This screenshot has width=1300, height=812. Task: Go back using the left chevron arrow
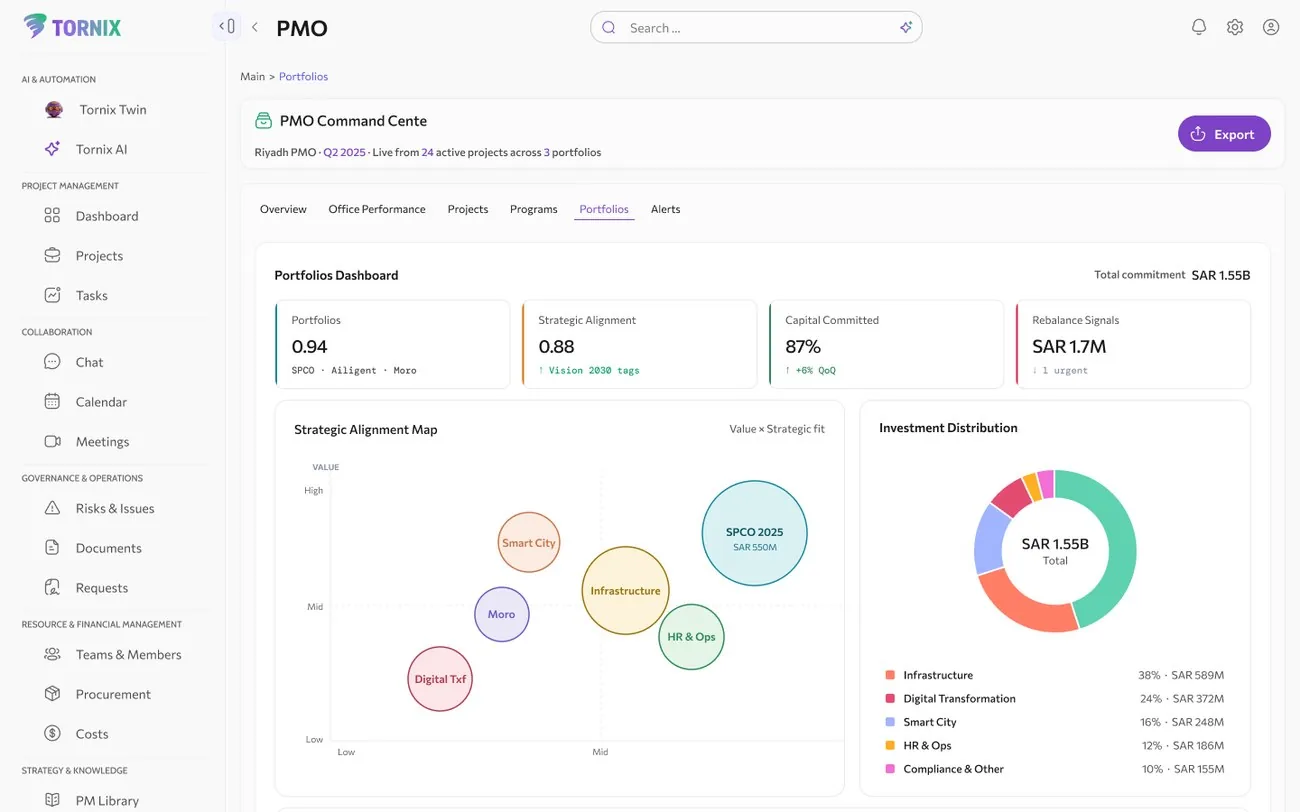point(255,27)
